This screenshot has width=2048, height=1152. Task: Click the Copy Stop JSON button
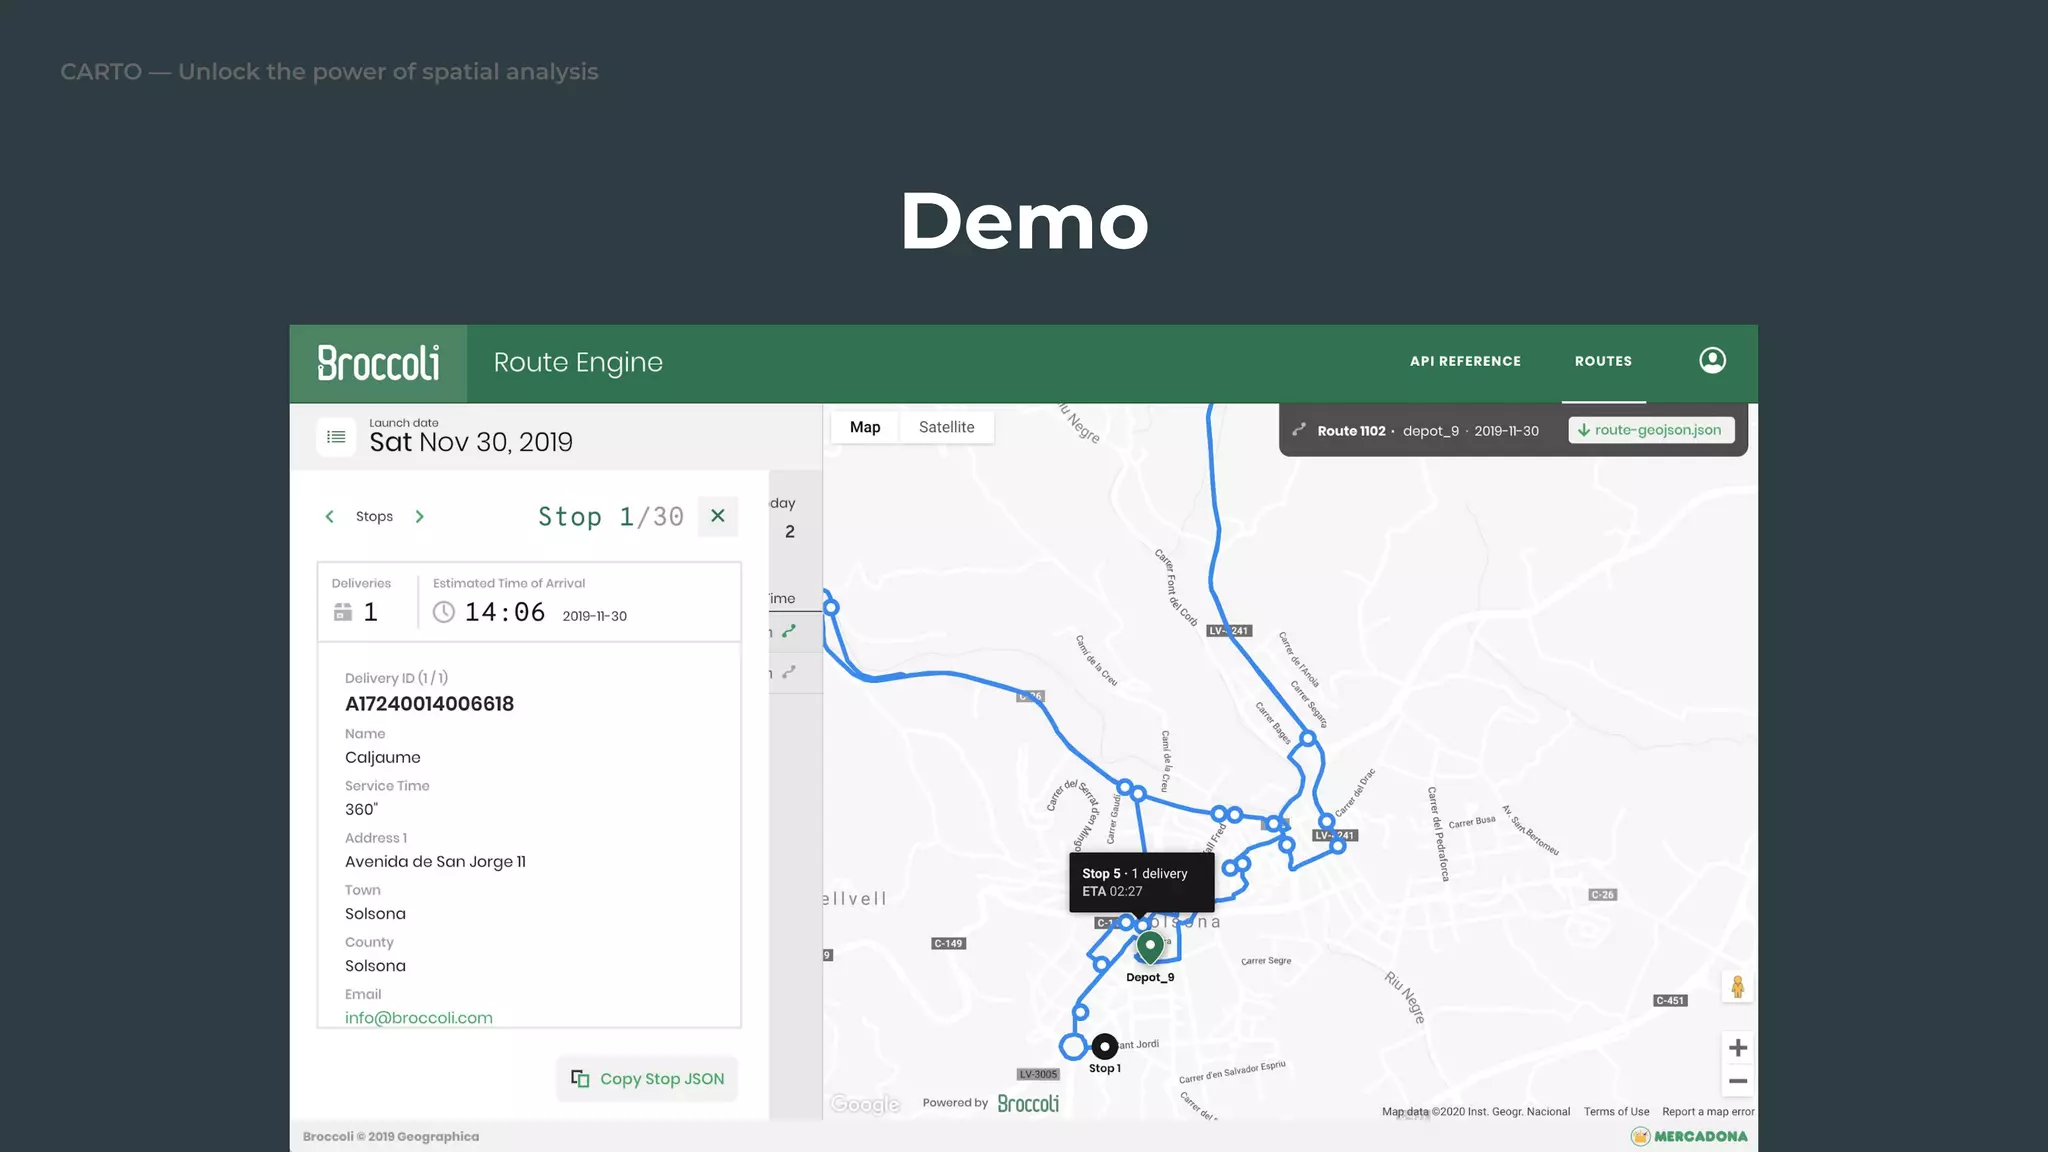[647, 1079]
